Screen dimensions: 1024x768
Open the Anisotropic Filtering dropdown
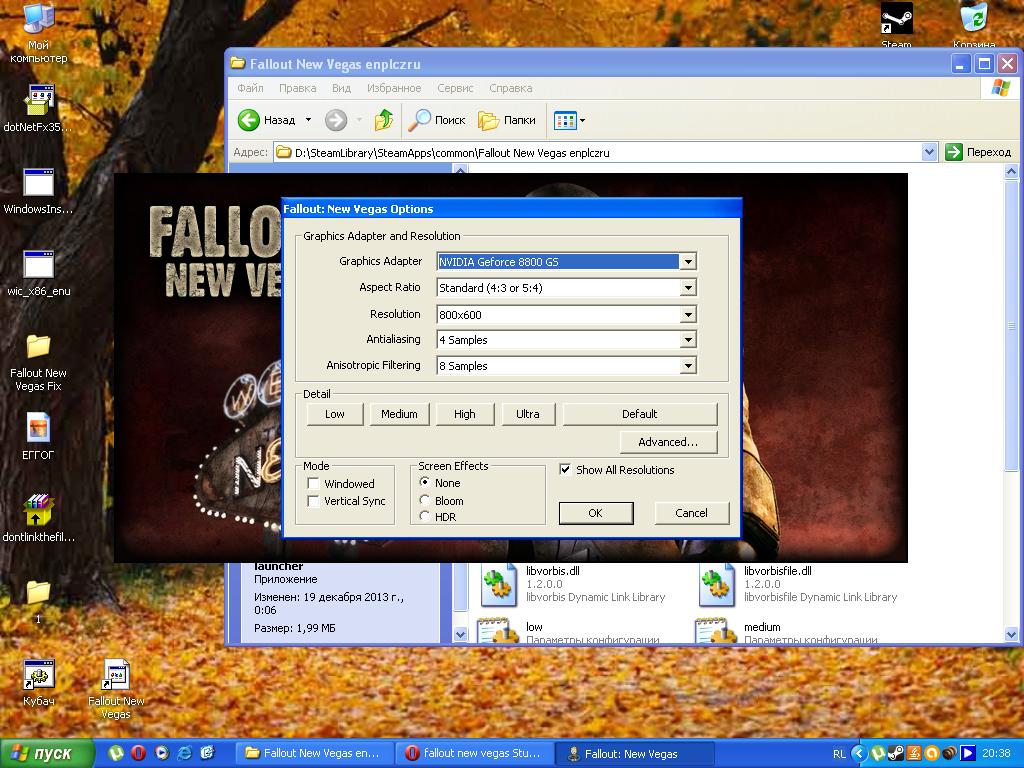pos(688,366)
